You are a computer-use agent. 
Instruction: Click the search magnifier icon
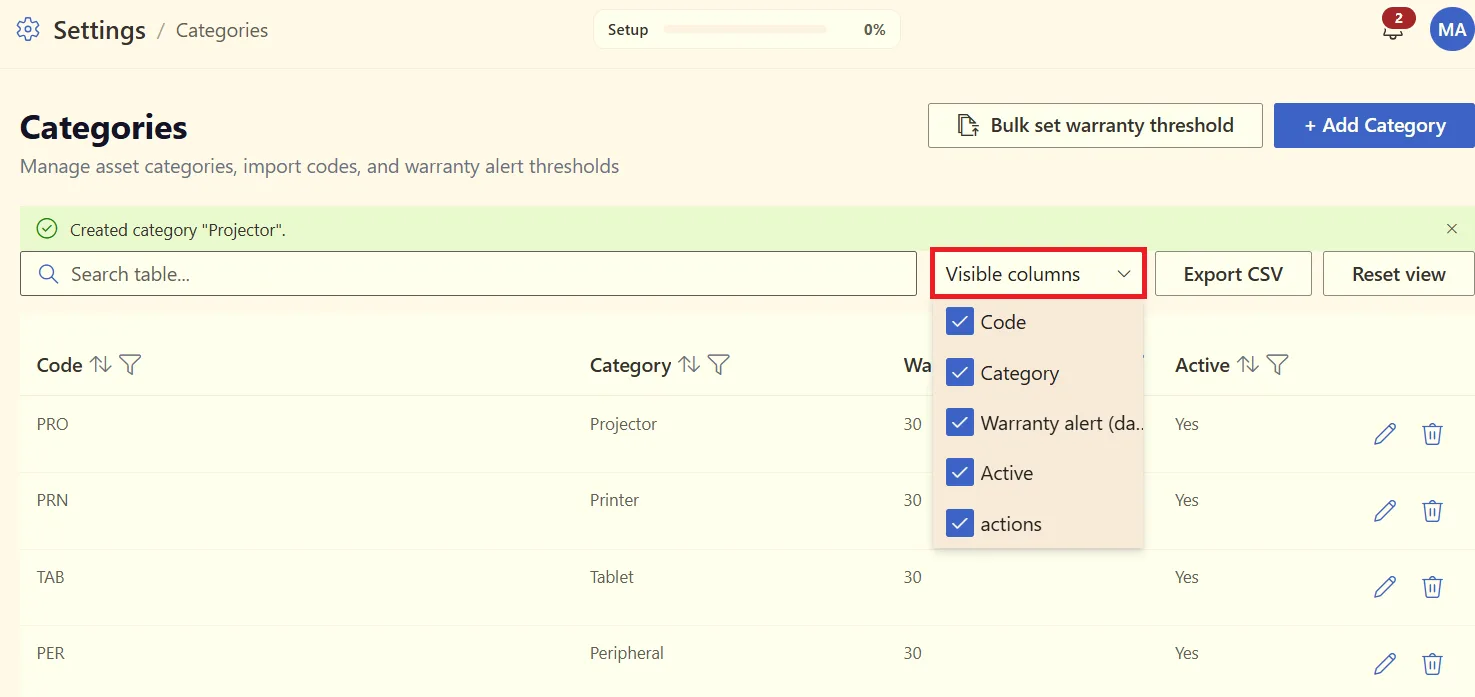(x=48, y=274)
